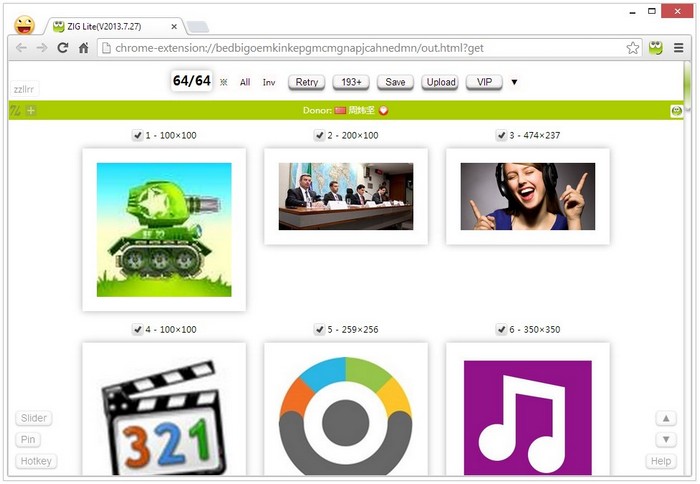Click the 5 - 259×256 label
The image size is (700, 484).
353,330
